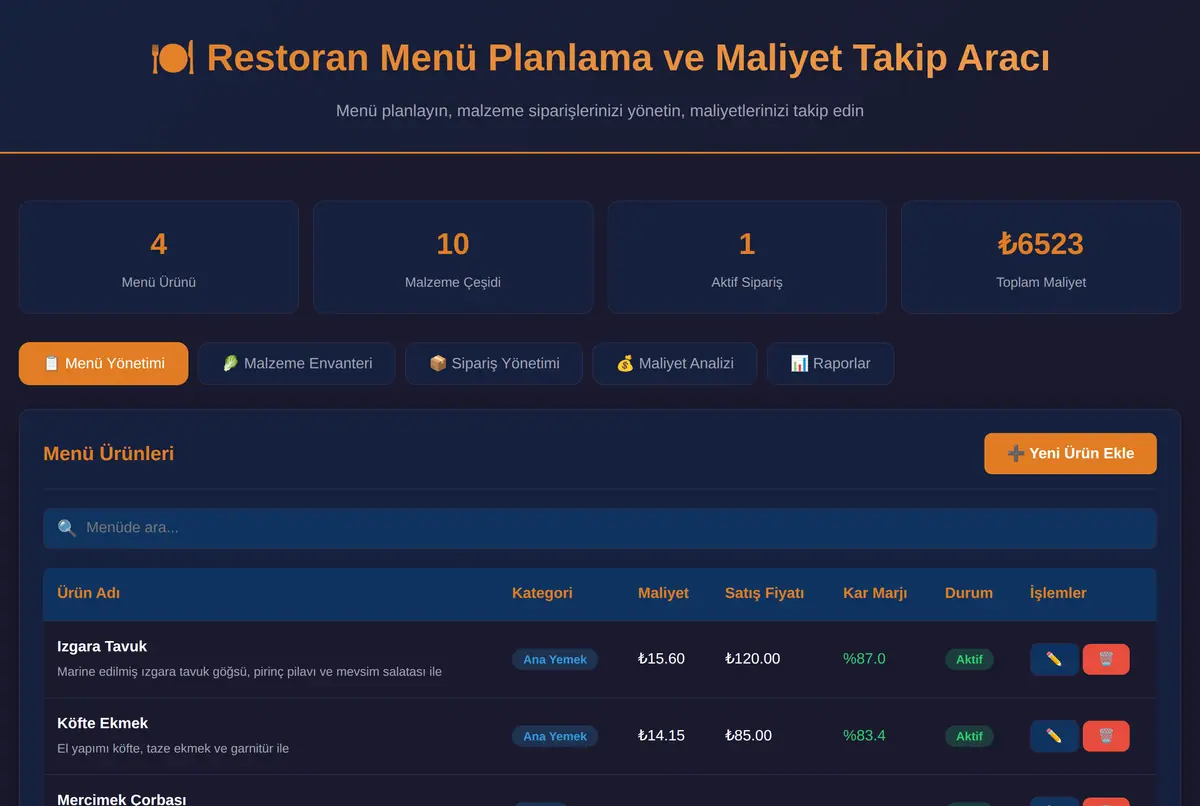
Task: Focus the Menüde ara search field
Action: (x=600, y=528)
